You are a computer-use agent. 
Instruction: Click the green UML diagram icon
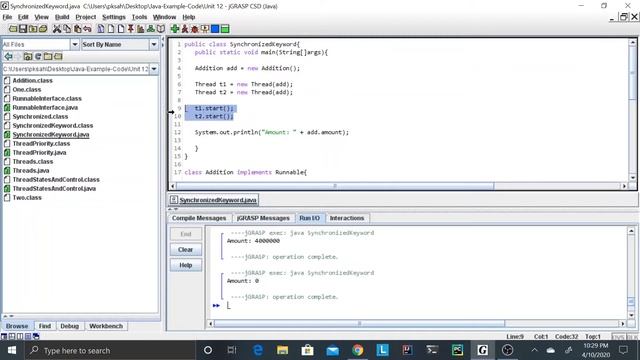tap(151, 29)
